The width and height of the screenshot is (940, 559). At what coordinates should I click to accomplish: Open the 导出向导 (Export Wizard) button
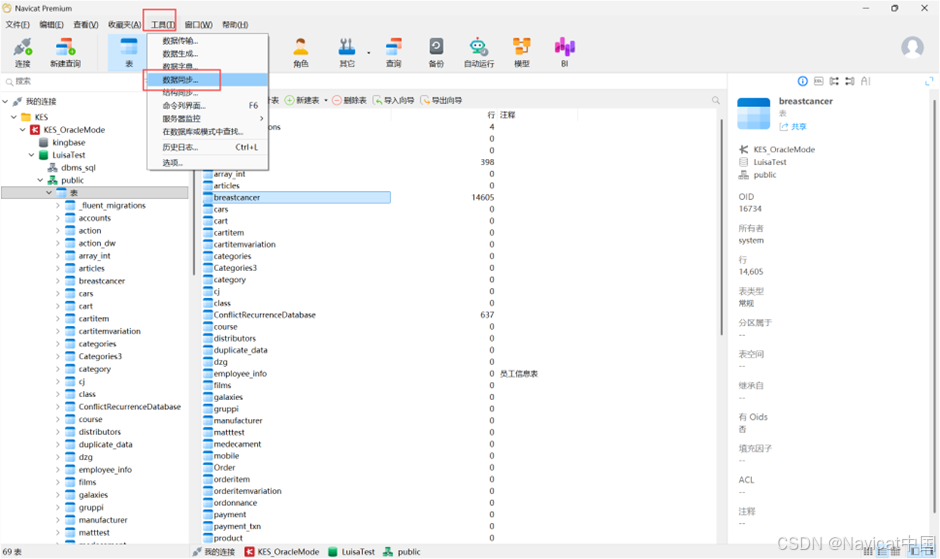pos(441,100)
